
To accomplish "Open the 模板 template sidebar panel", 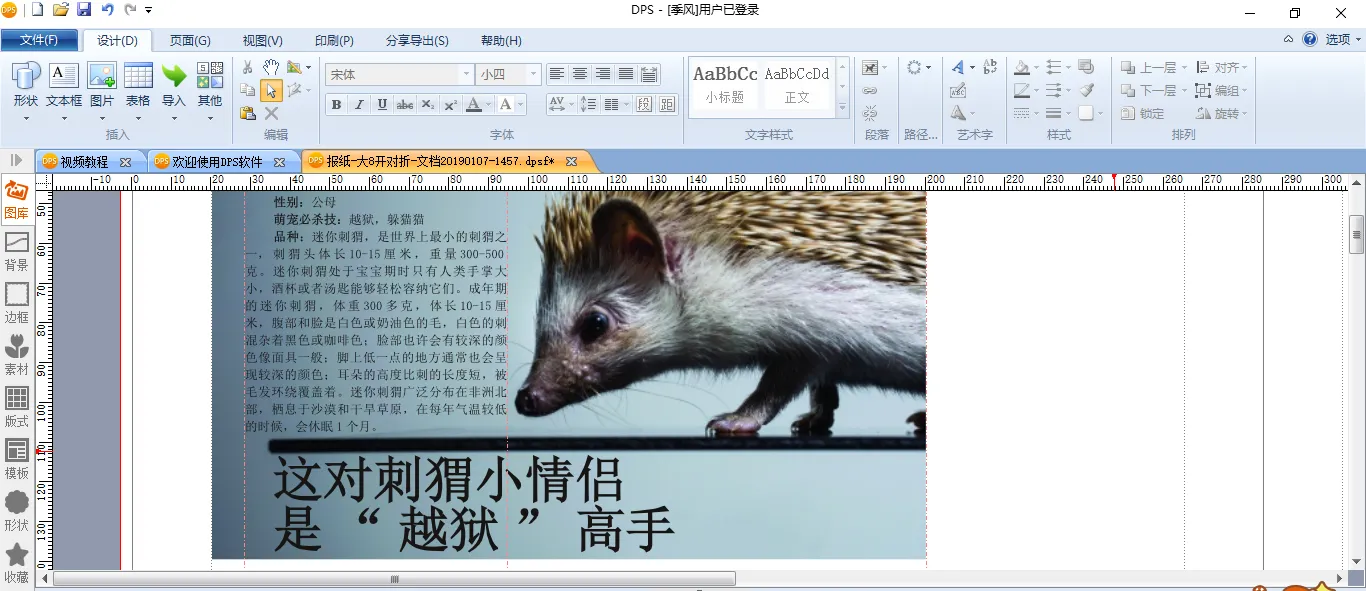I will [x=16, y=459].
